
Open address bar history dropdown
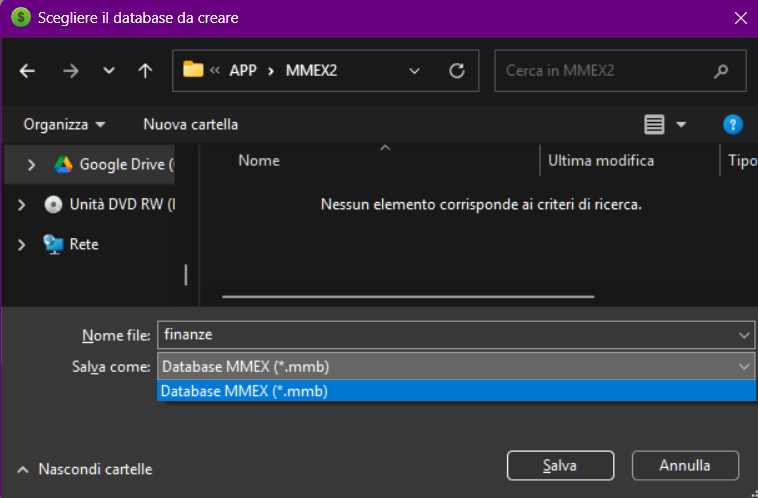click(x=414, y=71)
